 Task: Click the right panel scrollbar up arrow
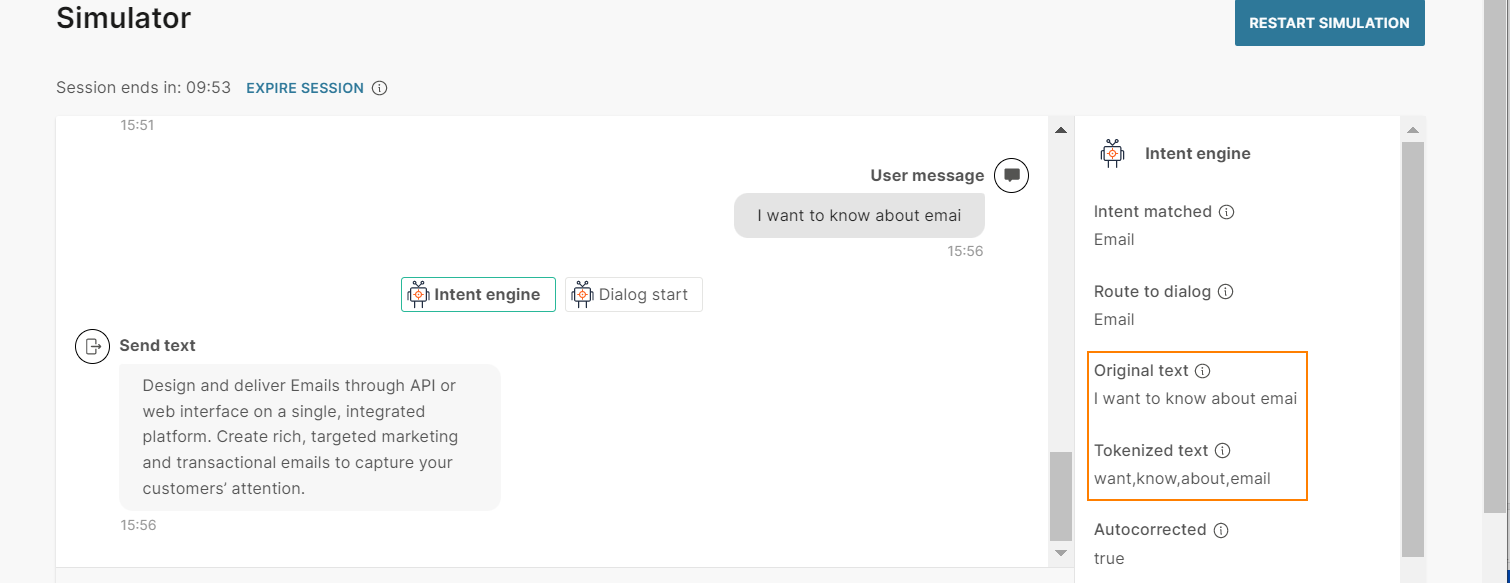point(1413,130)
